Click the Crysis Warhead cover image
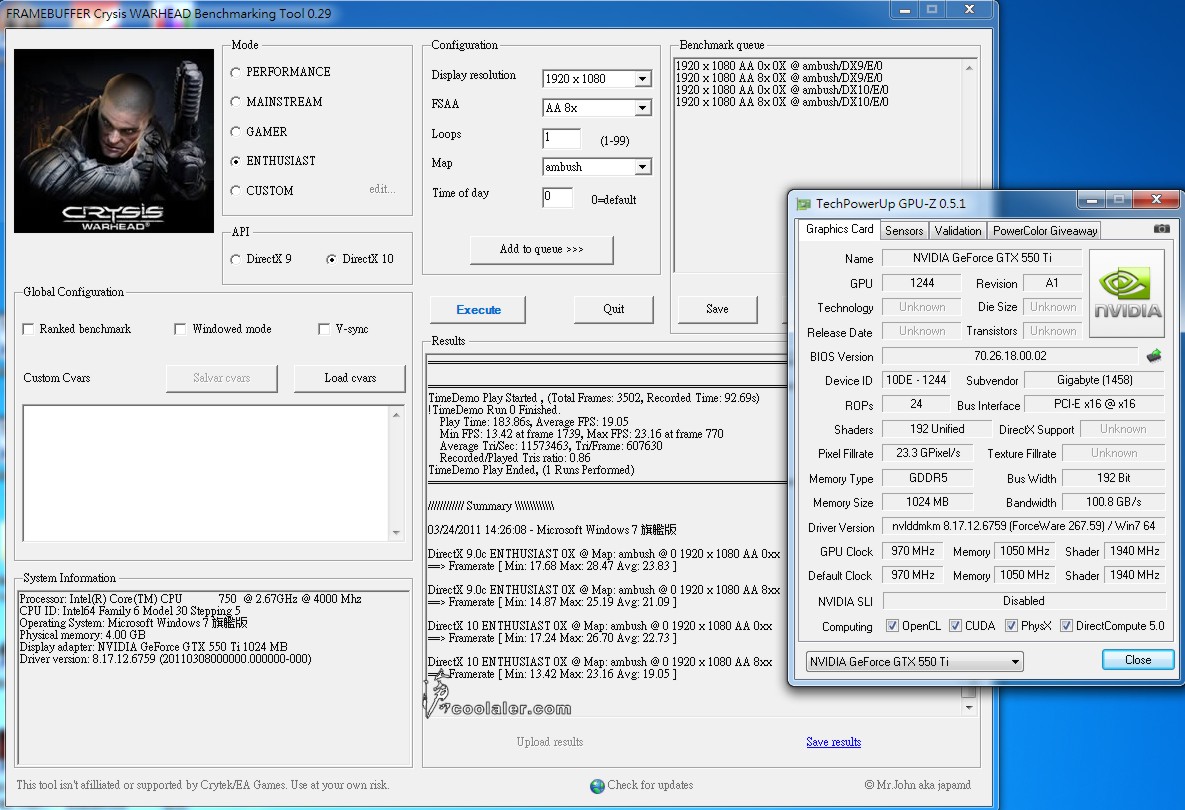 (113, 141)
